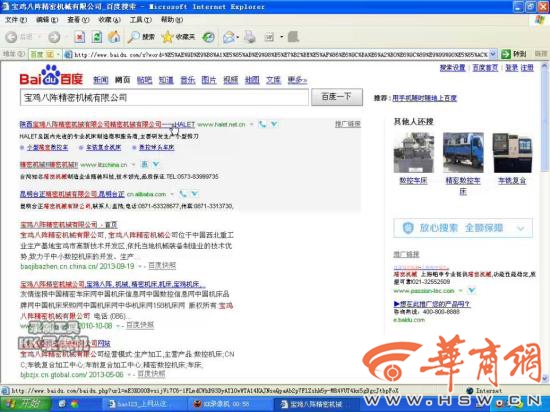550x412 pixels.
Task: Click the Windows Start button
Action: click(26, 404)
